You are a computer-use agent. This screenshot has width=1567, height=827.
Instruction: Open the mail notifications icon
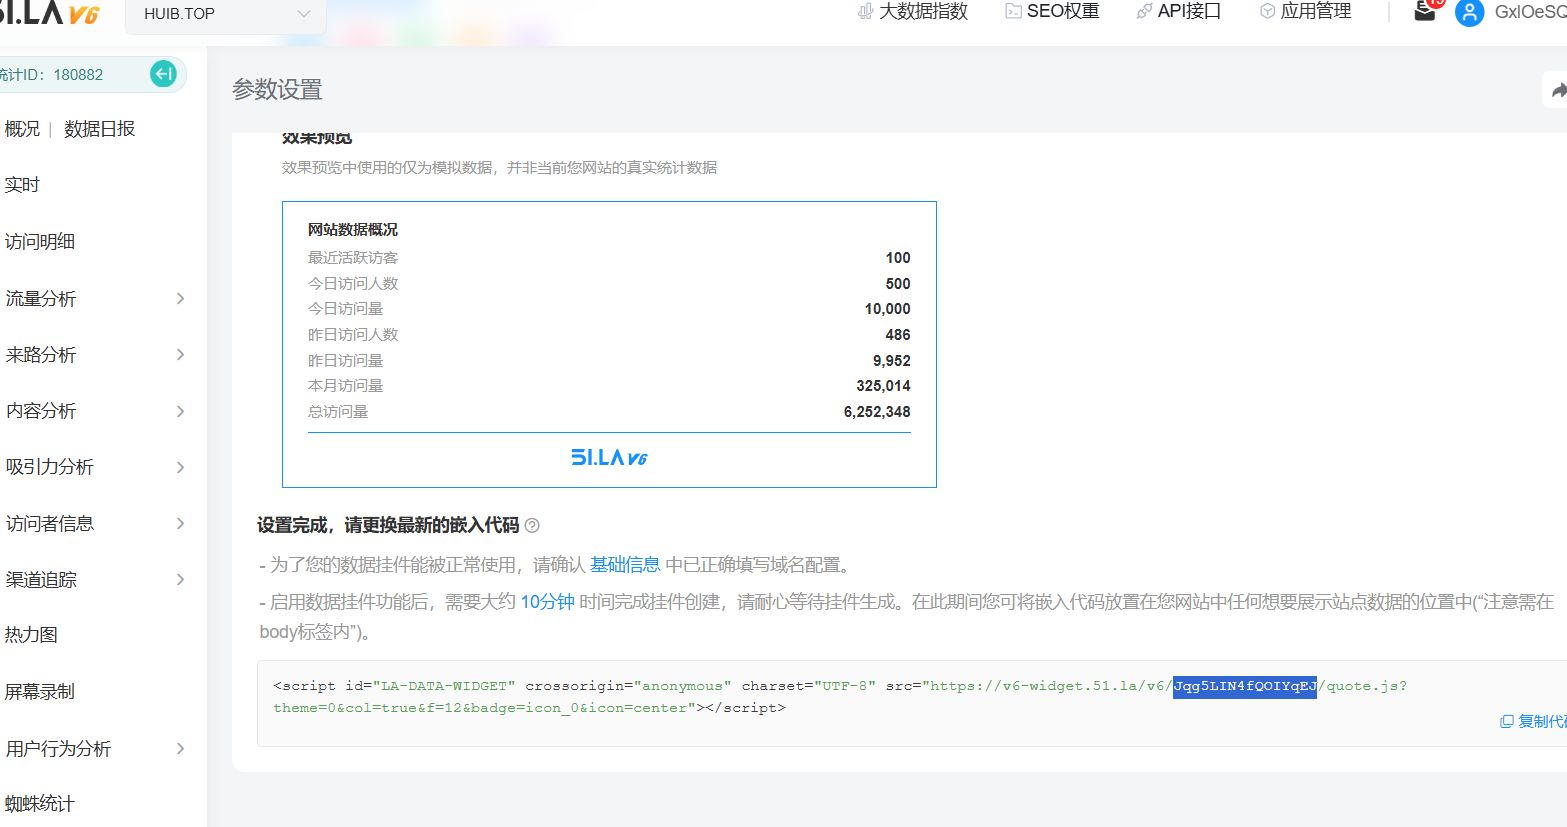point(1425,12)
